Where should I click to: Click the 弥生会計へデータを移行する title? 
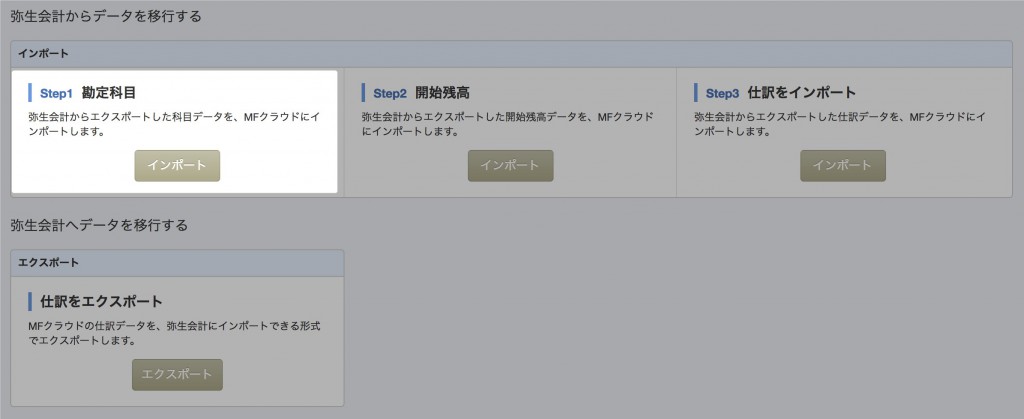tap(99, 225)
